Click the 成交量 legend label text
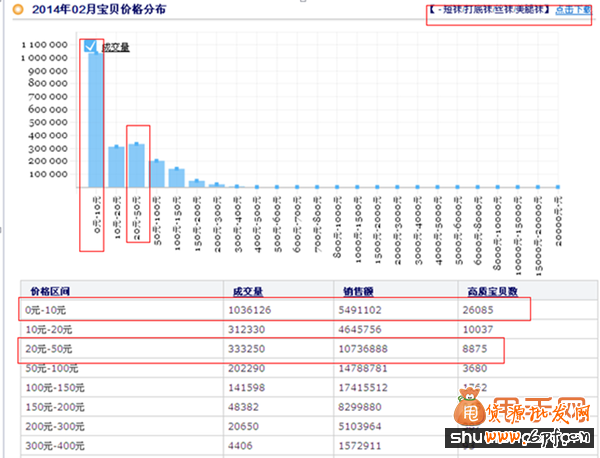The image size is (600, 458). (x=117, y=46)
